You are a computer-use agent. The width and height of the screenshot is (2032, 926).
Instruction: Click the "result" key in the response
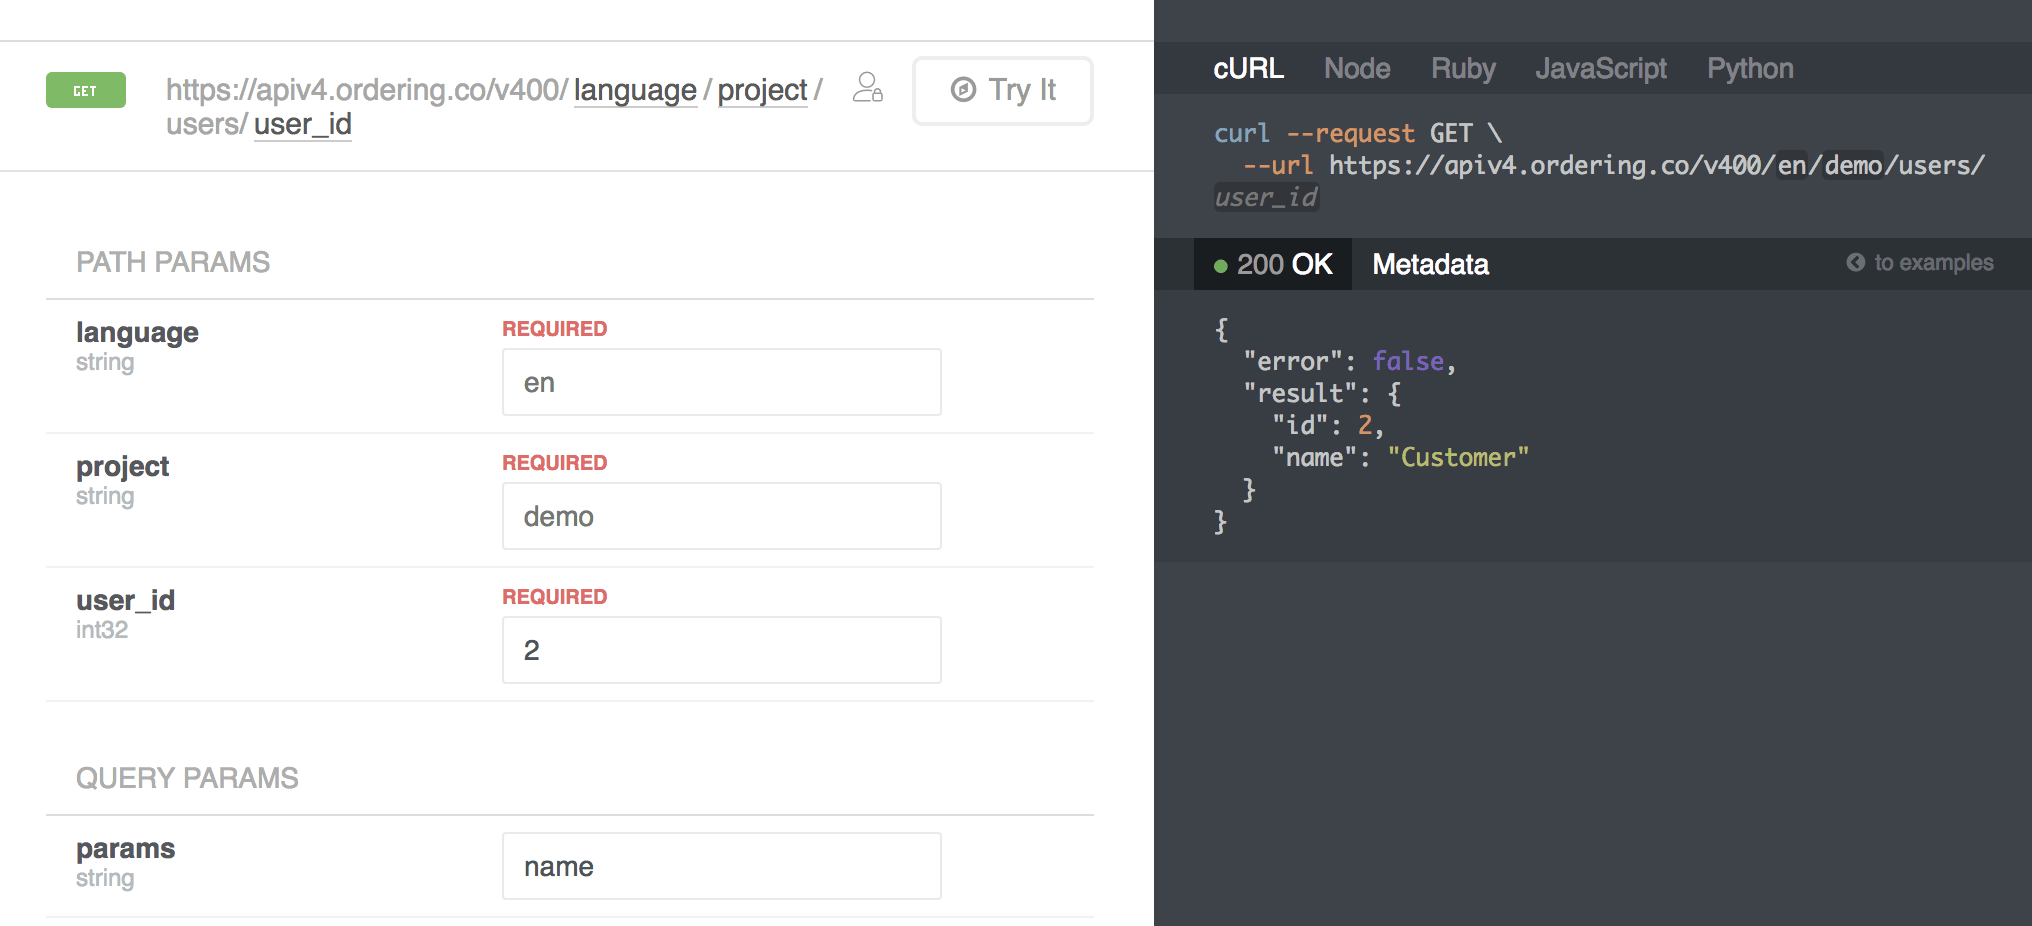tap(1300, 393)
